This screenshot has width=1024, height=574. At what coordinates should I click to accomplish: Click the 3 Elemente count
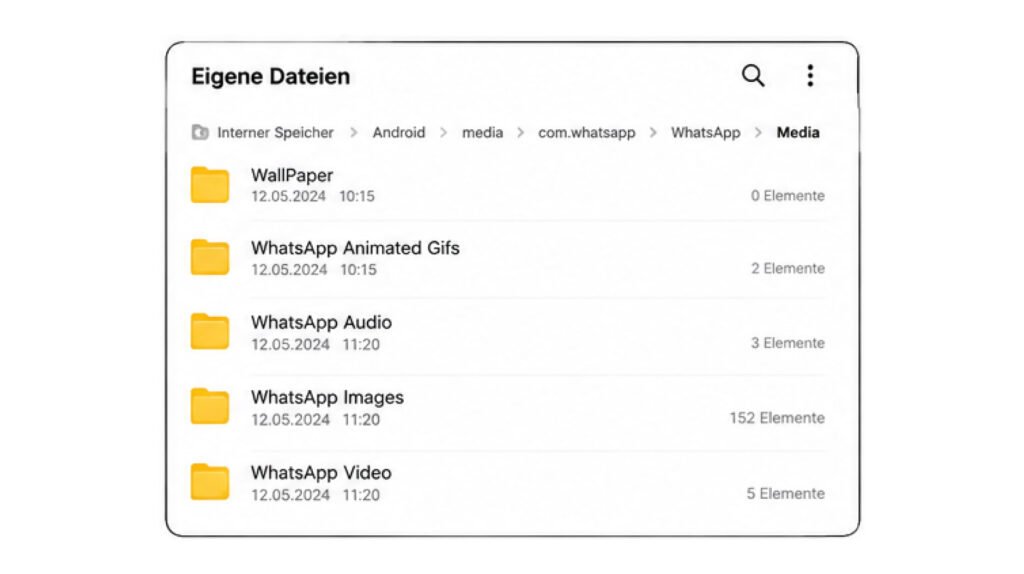coord(788,343)
